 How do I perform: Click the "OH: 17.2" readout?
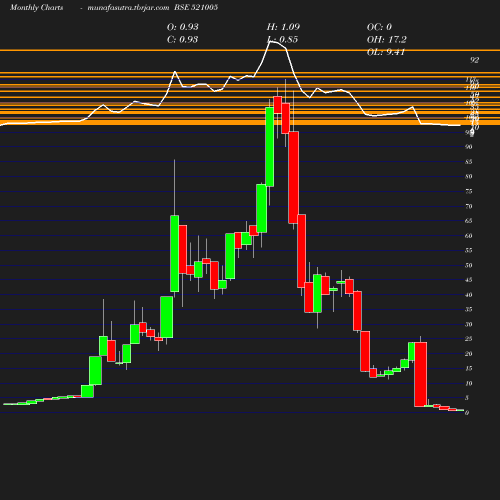tap(387, 39)
